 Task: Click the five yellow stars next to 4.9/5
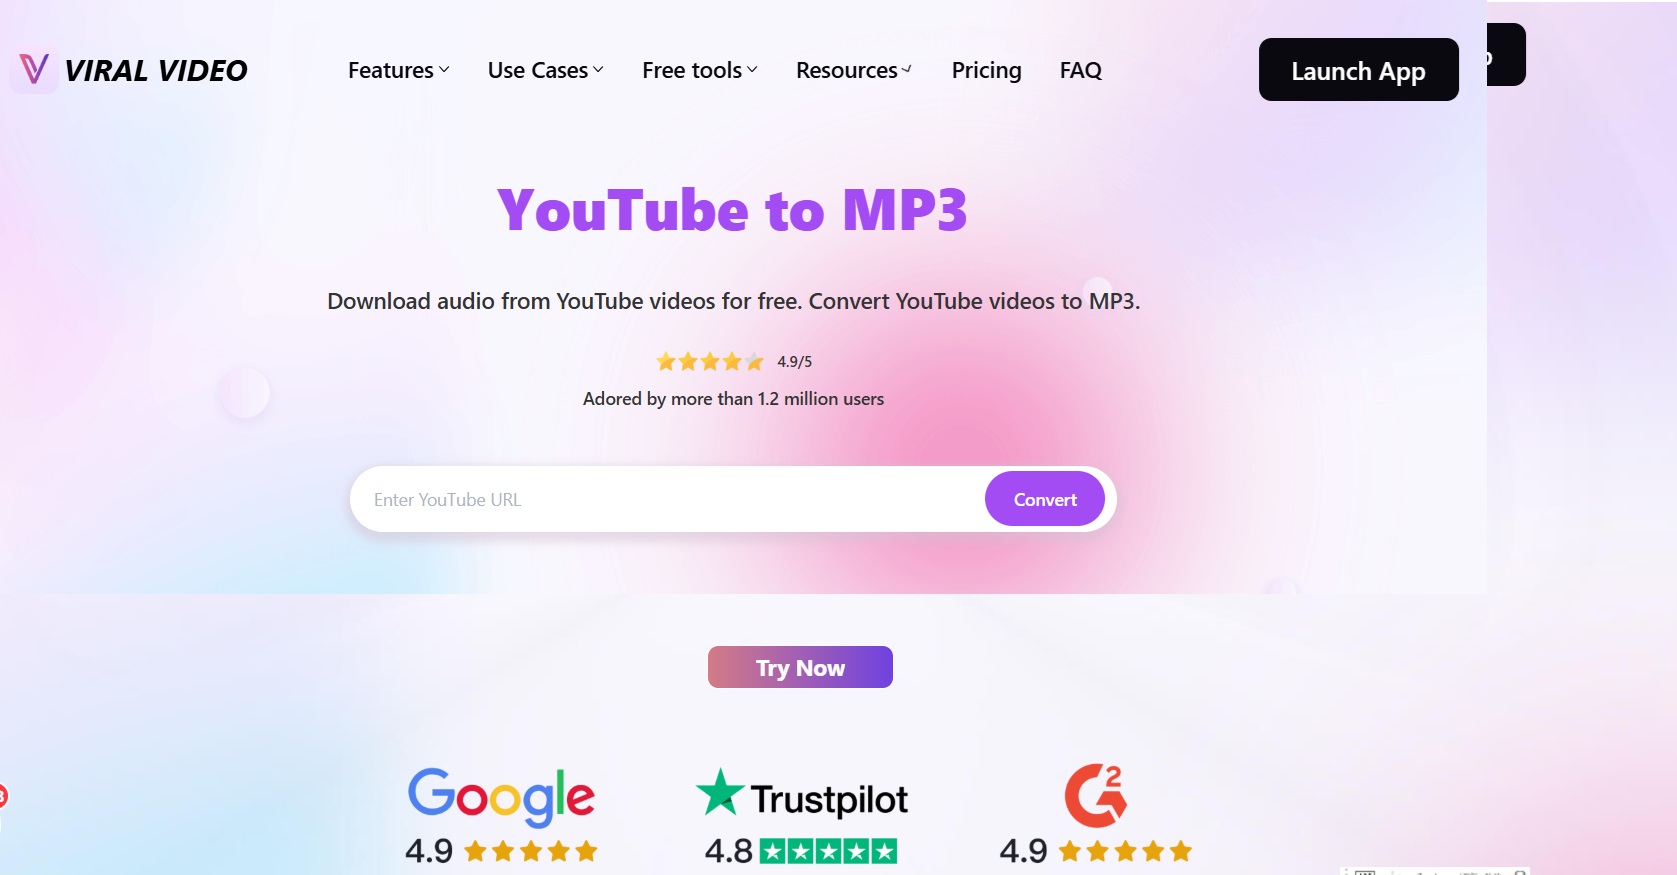[710, 362]
